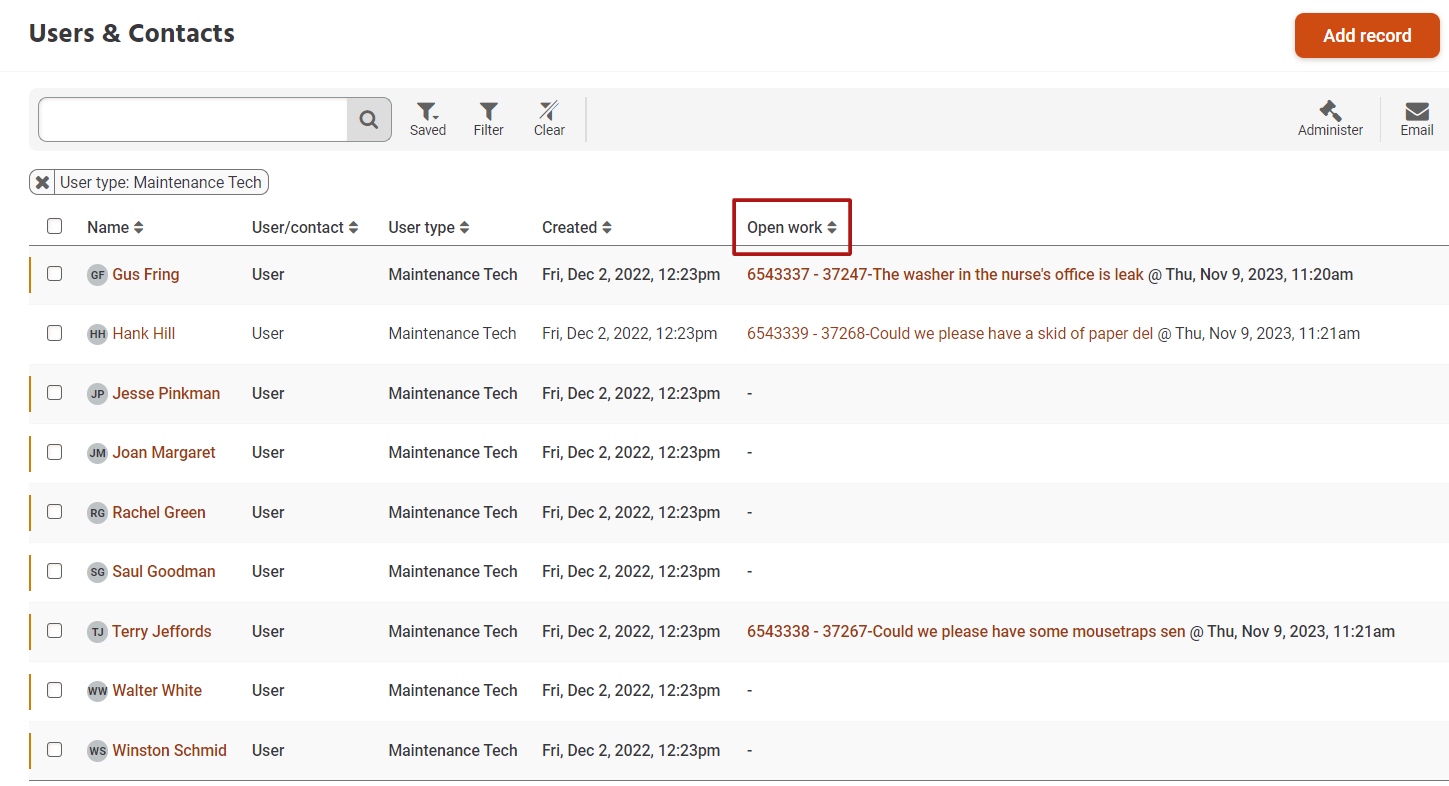Click 'Maintenance Tech' in Walter White's row
The image size is (1449, 786).
[x=453, y=691]
